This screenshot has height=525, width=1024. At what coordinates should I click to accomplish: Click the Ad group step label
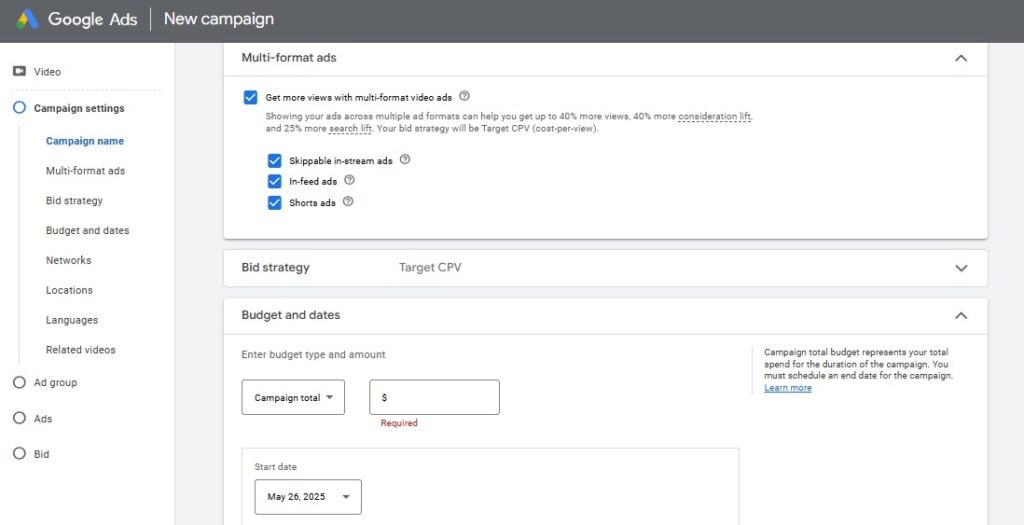click(x=56, y=383)
